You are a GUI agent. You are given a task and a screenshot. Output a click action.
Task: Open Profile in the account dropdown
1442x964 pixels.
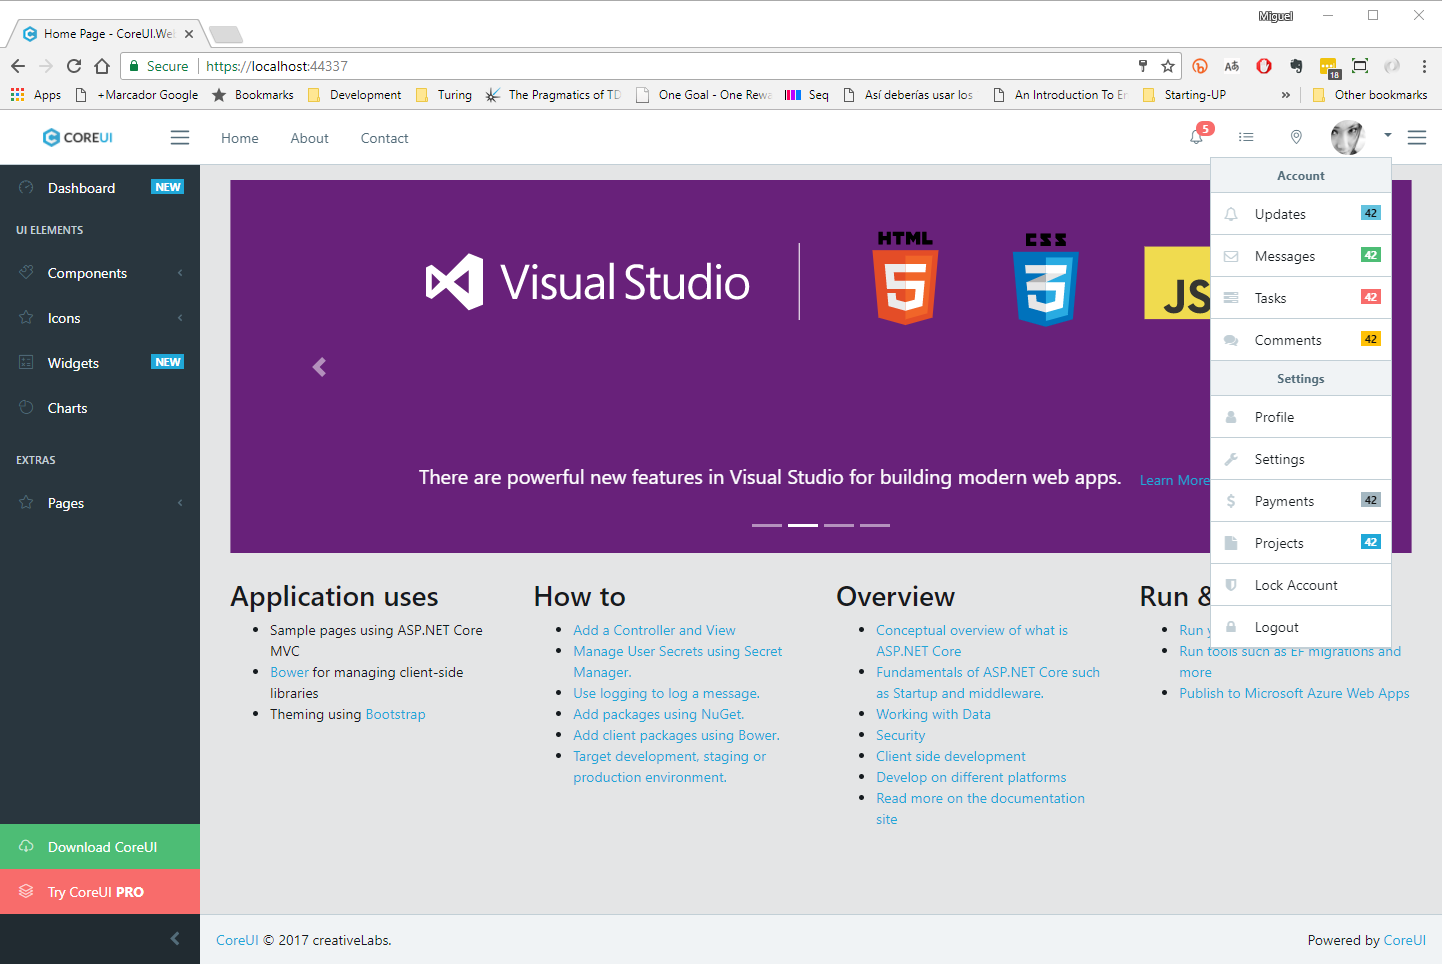pyautogui.click(x=1274, y=417)
